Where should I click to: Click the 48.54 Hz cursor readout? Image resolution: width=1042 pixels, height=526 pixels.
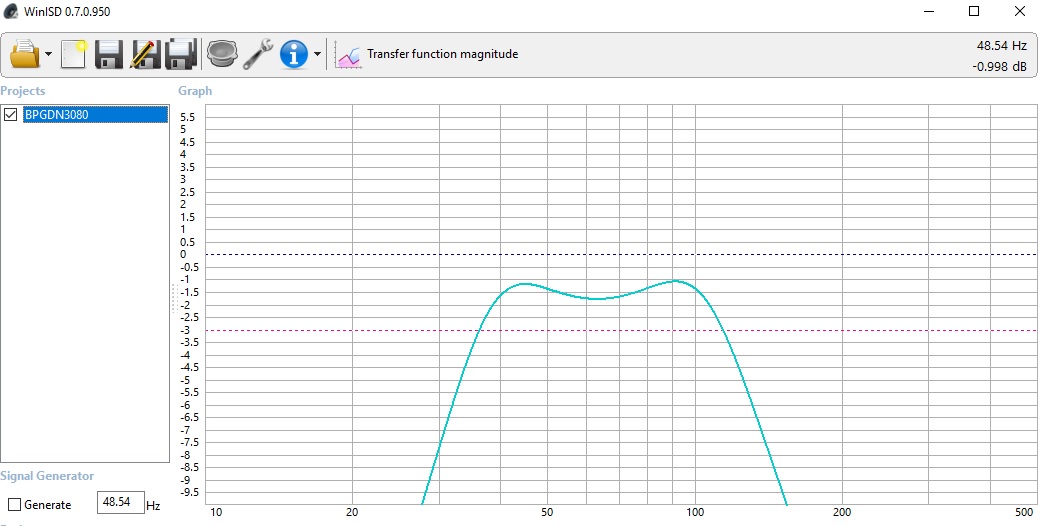click(1001, 46)
